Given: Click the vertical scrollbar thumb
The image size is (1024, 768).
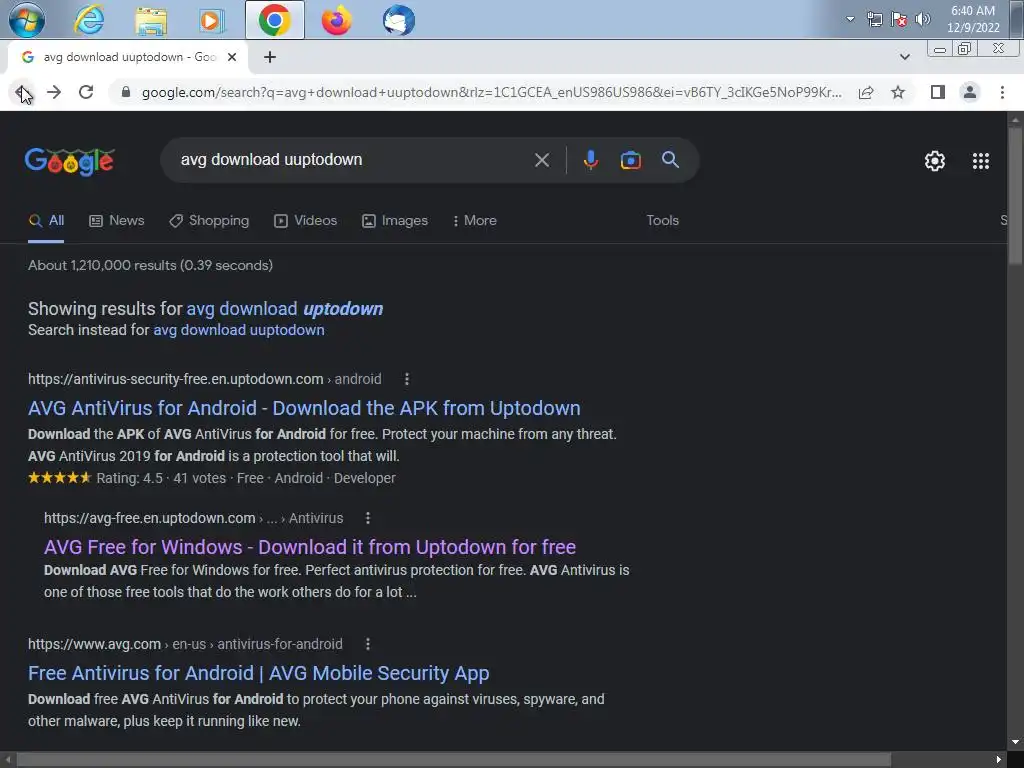Looking at the screenshot, I should (1015, 195).
